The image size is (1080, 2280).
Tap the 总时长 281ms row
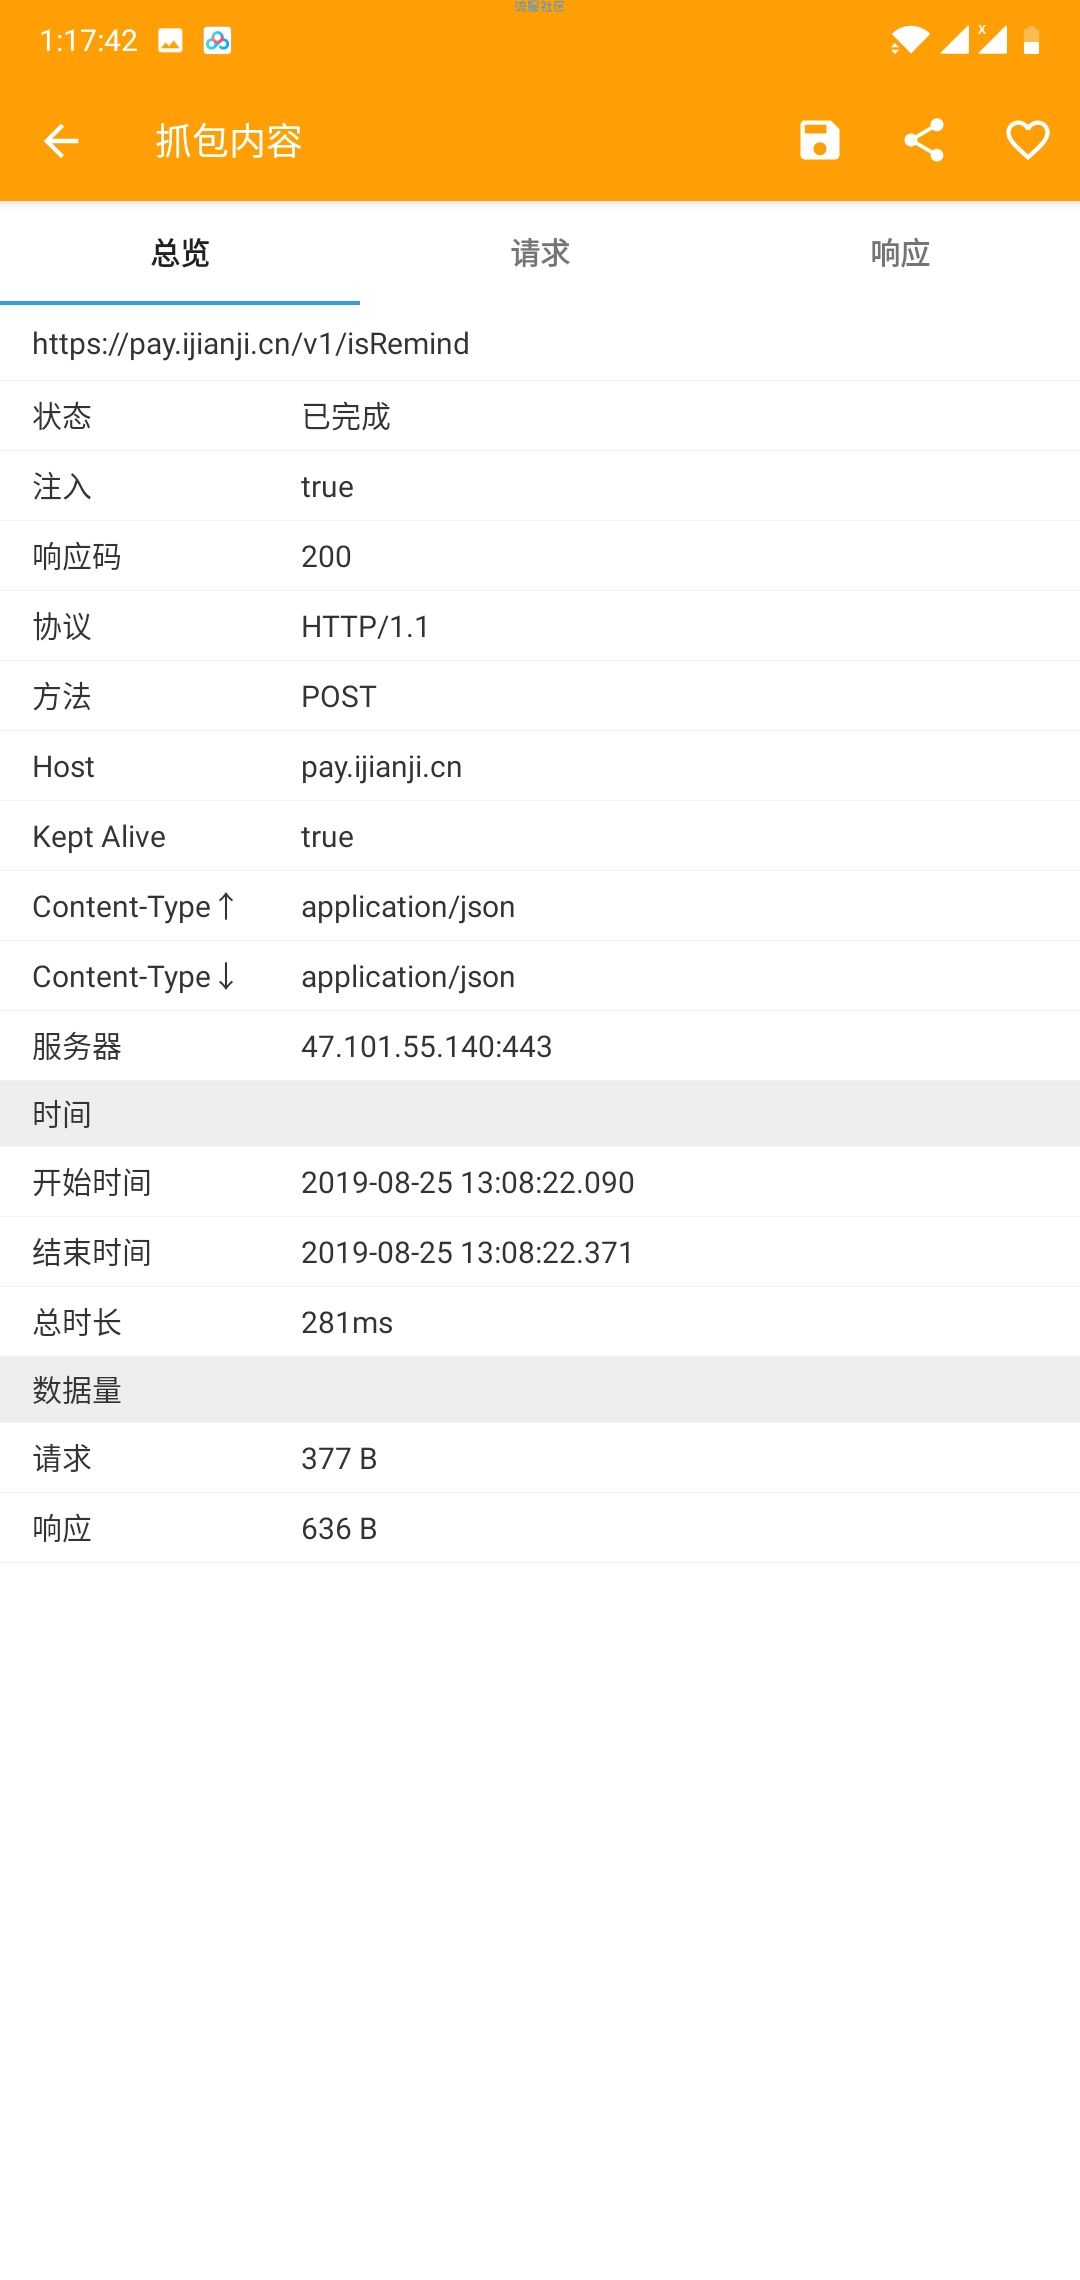540,1323
